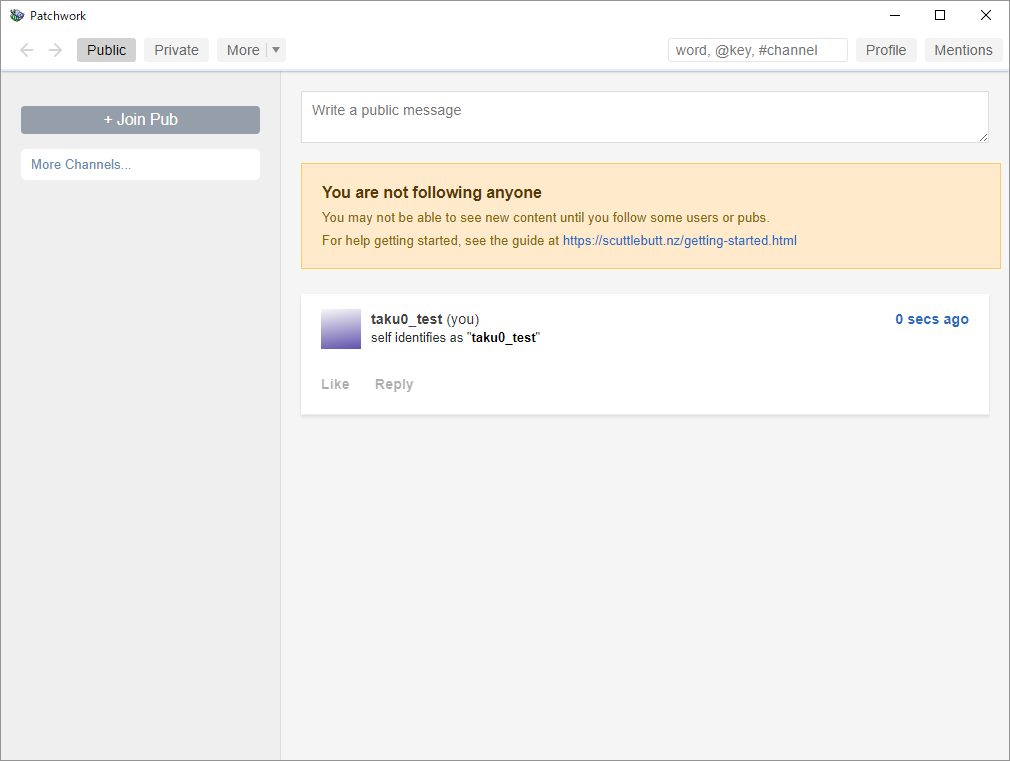
Task: Click into Write a public message box
Action: tap(645, 117)
